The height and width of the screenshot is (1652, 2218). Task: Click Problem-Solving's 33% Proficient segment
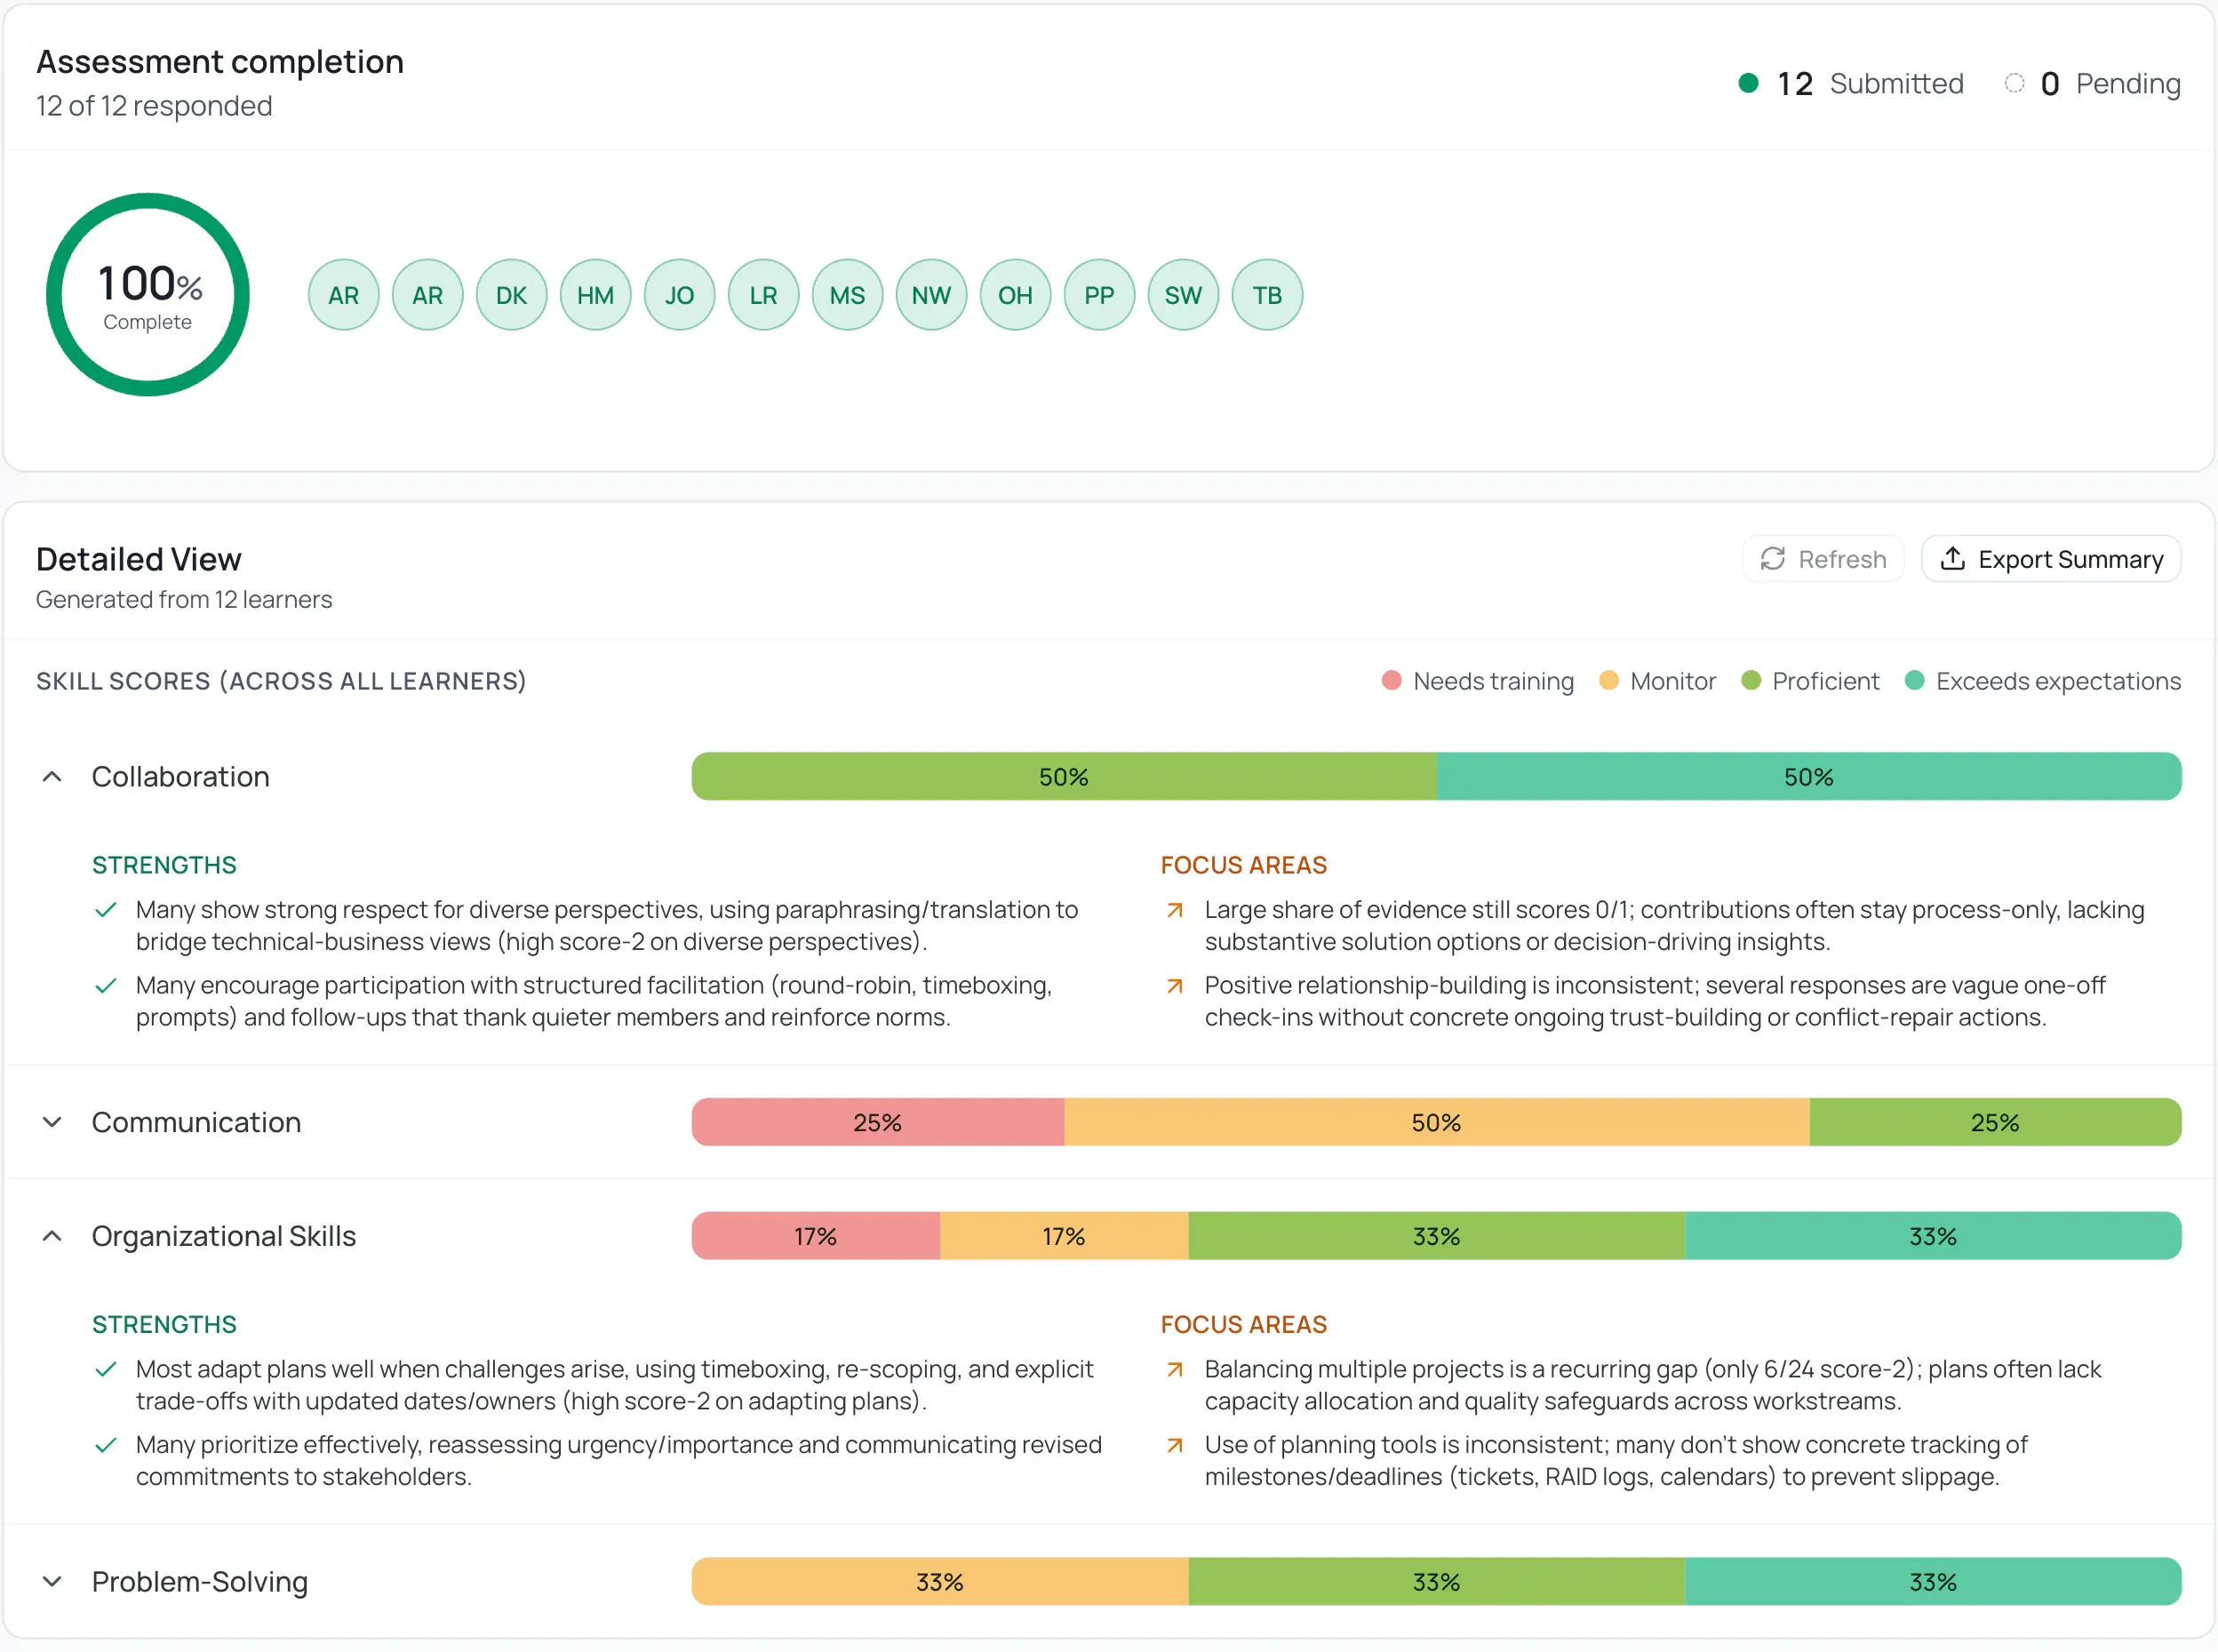(1437, 1582)
